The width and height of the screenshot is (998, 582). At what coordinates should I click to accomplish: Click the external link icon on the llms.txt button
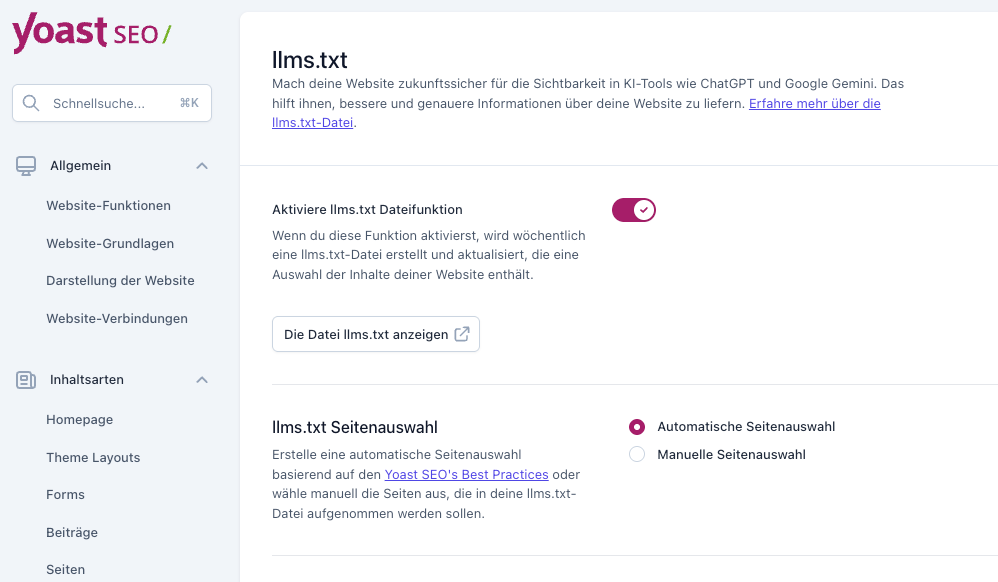coord(461,334)
